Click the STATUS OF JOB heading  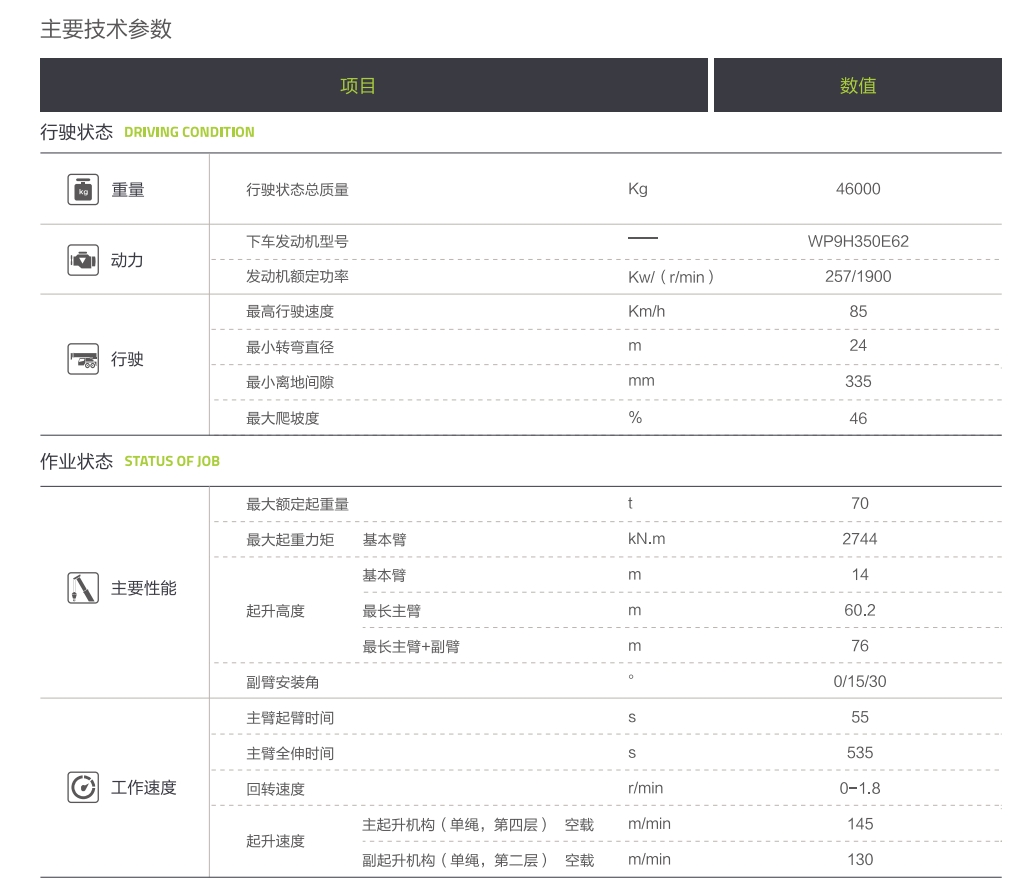pyautogui.click(x=172, y=462)
